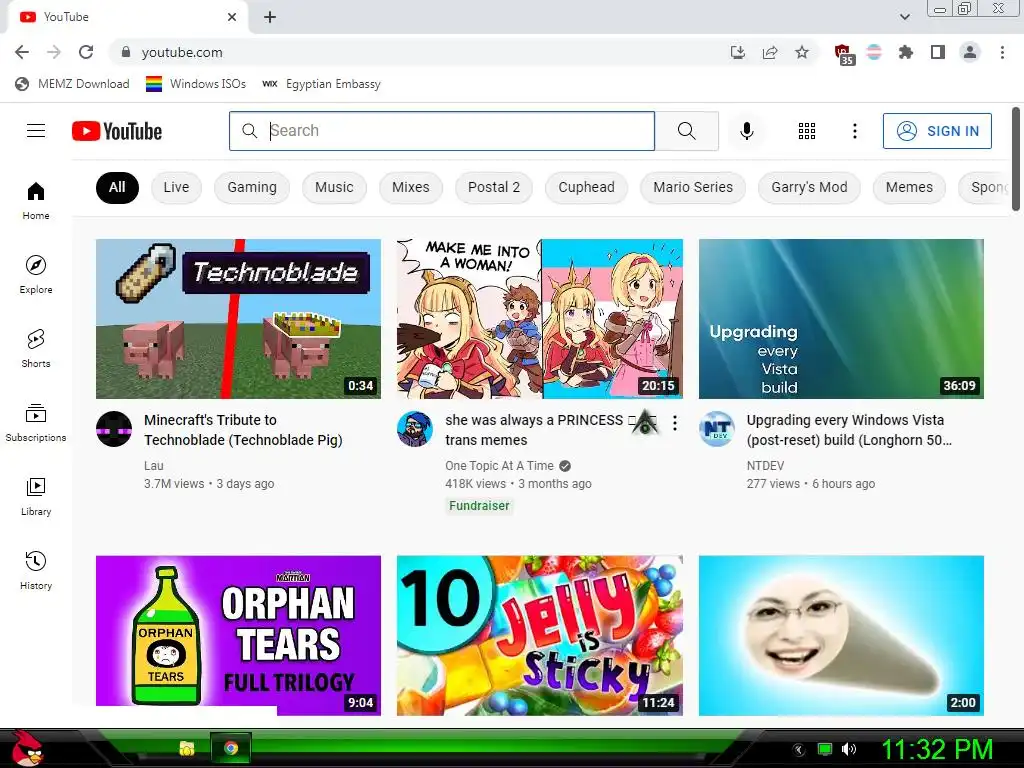Select the Gaming filter chip

[252, 187]
